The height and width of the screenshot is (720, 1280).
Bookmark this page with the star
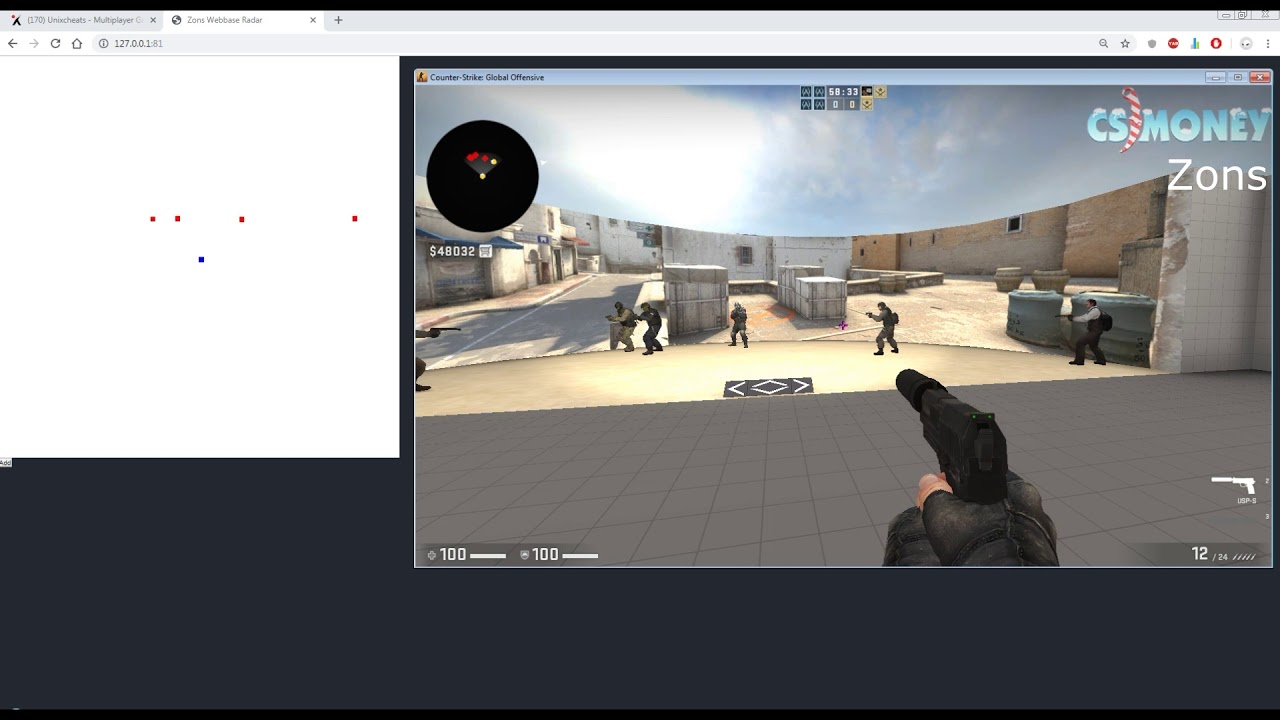(x=1125, y=44)
